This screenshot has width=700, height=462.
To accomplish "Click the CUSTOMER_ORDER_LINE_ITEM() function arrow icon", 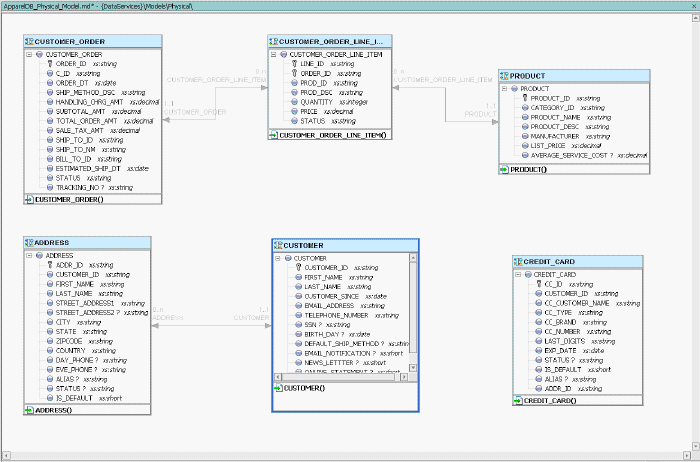I will tap(274, 135).
